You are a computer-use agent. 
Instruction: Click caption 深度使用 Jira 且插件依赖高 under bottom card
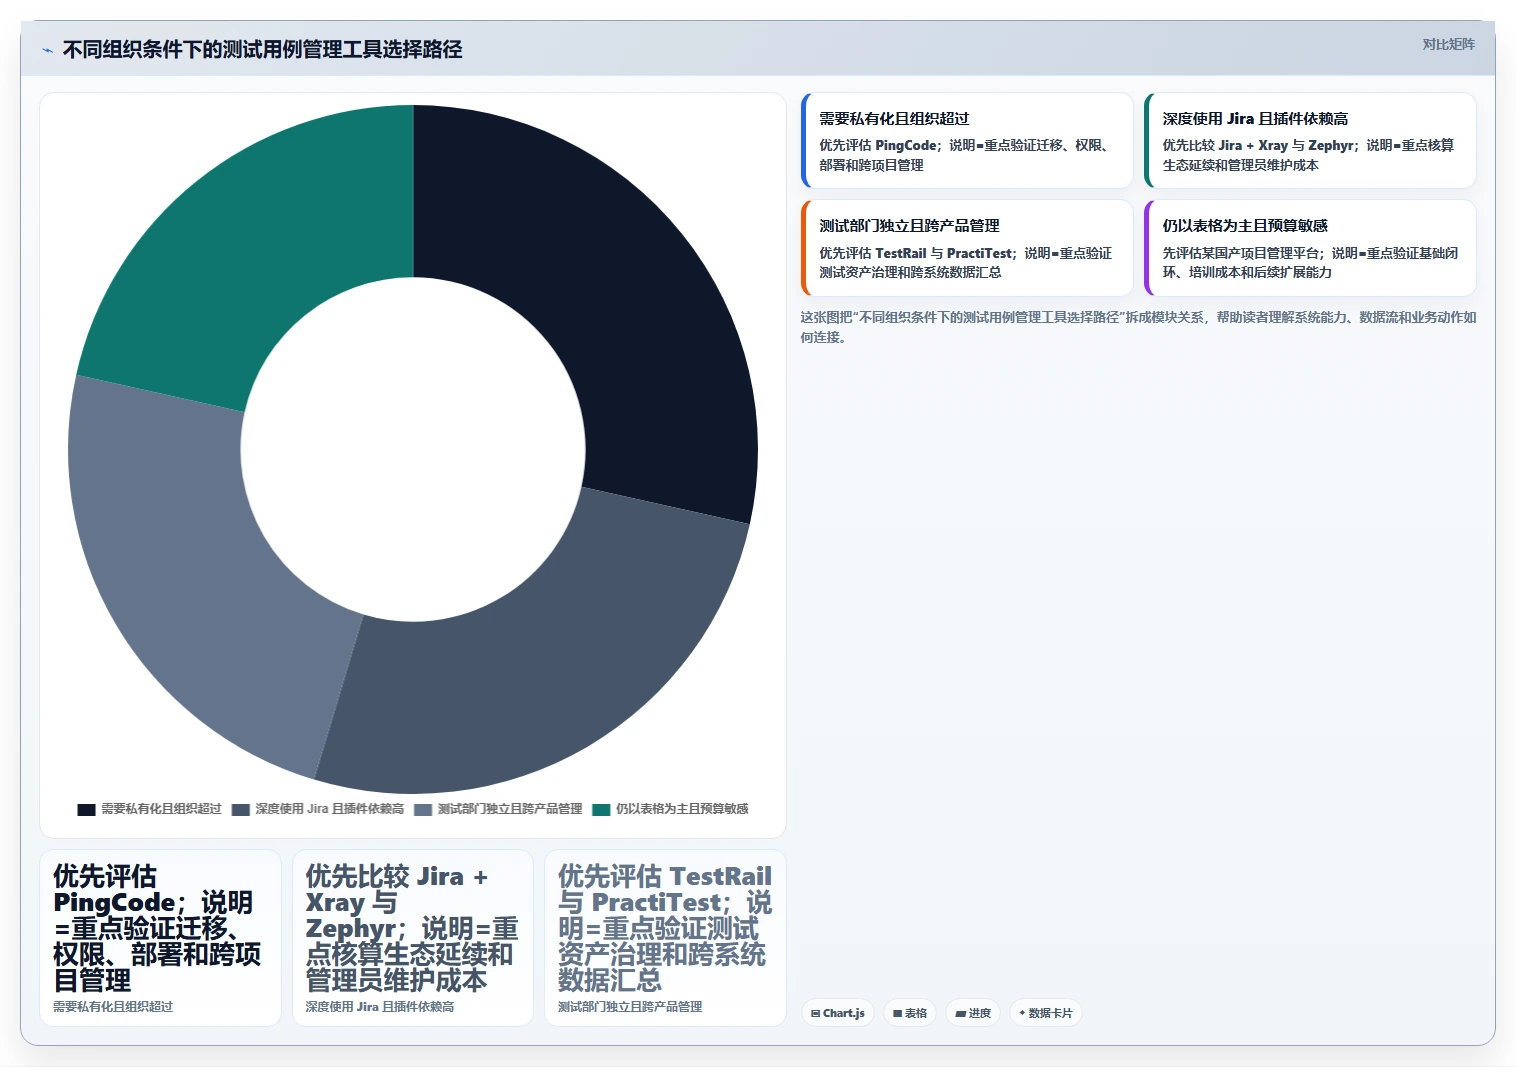point(380,1007)
